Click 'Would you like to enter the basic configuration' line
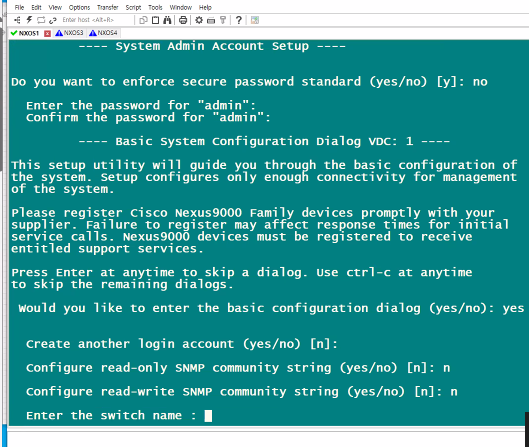Screen dimensions: 529x447 272,308
